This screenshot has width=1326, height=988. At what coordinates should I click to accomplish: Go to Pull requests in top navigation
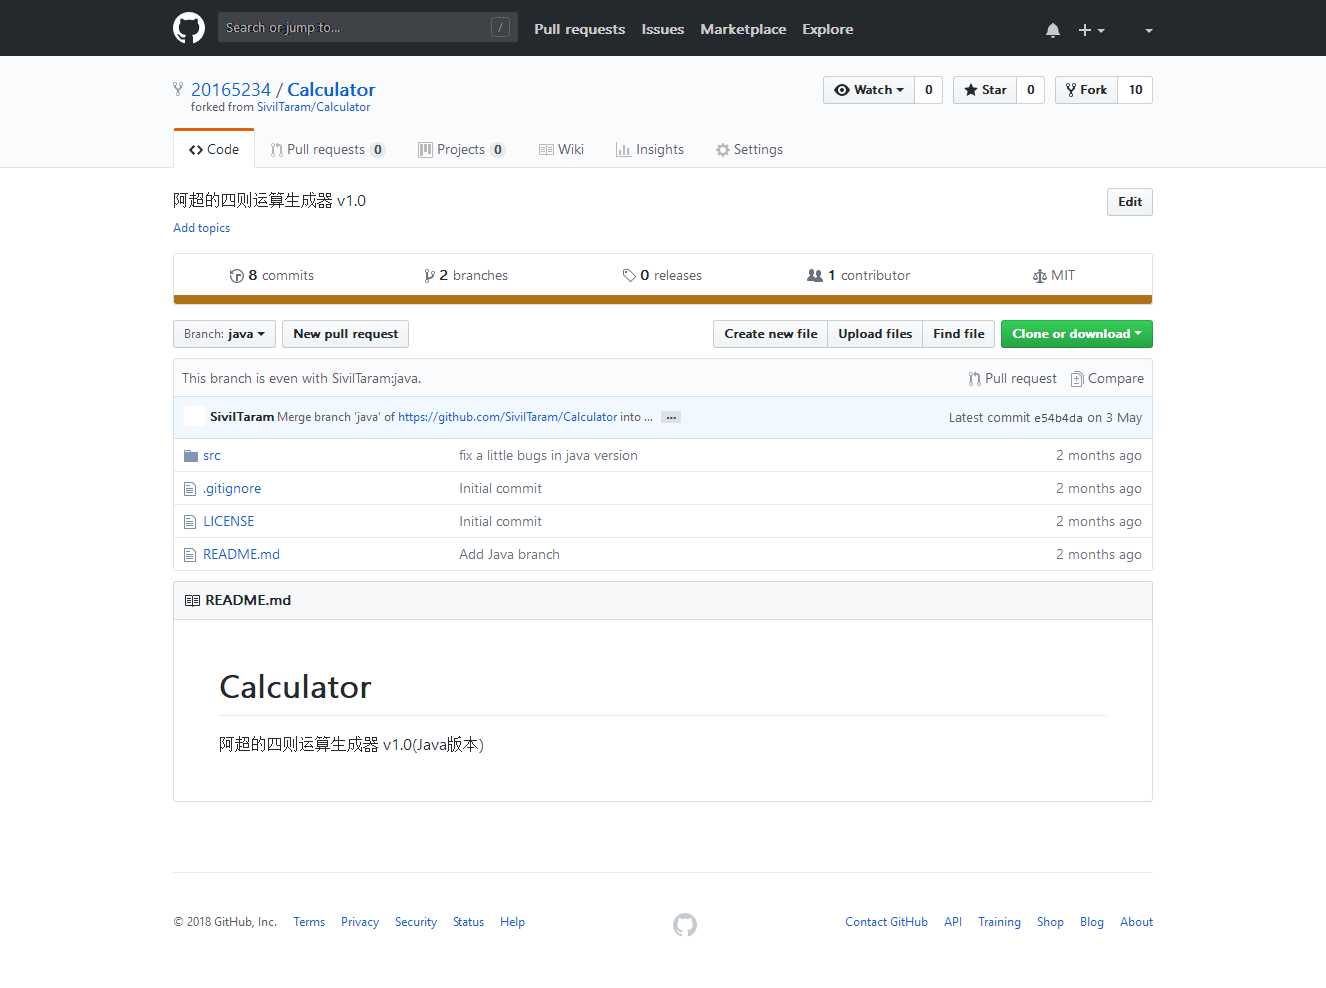coord(579,29)
